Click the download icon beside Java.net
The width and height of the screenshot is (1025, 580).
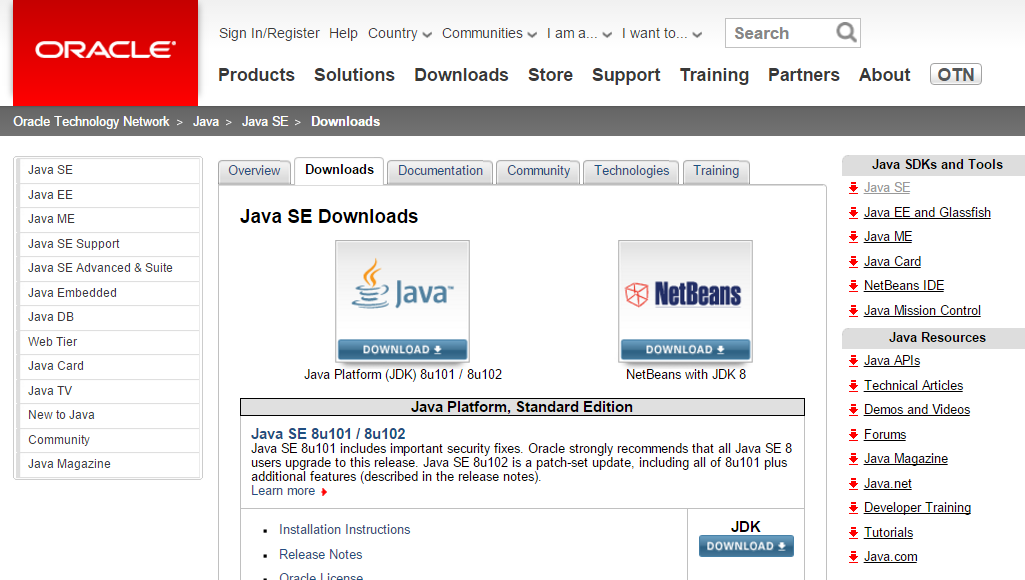853,484
